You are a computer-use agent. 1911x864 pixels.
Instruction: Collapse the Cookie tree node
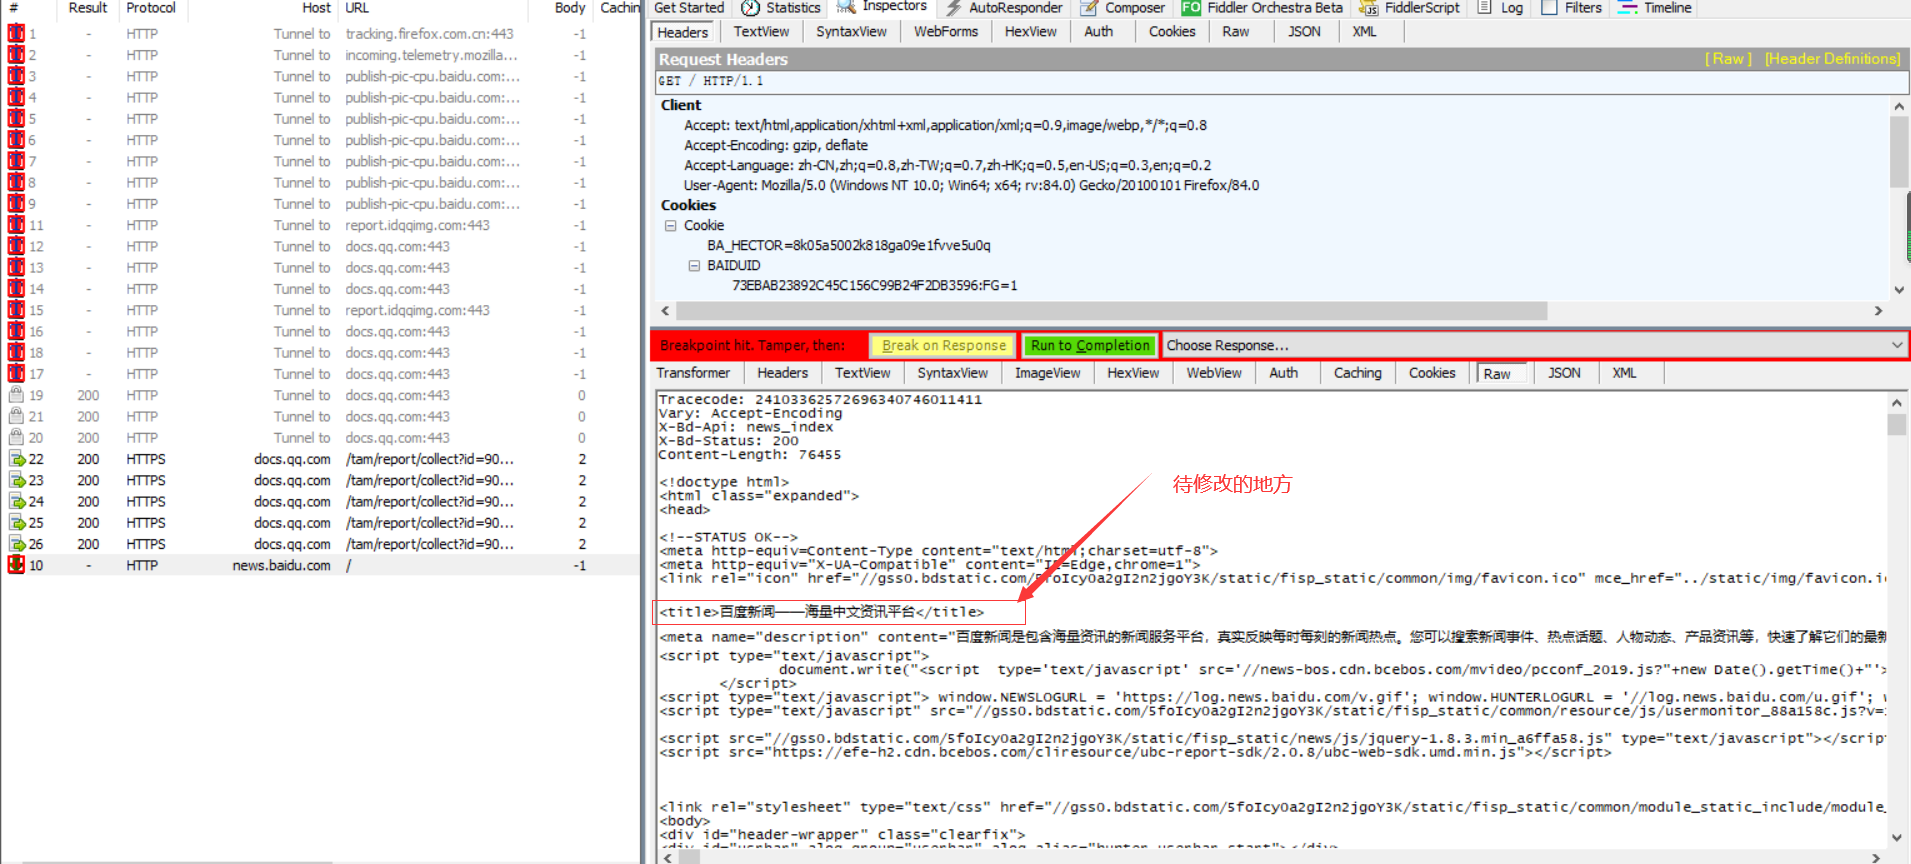[670, 226]
